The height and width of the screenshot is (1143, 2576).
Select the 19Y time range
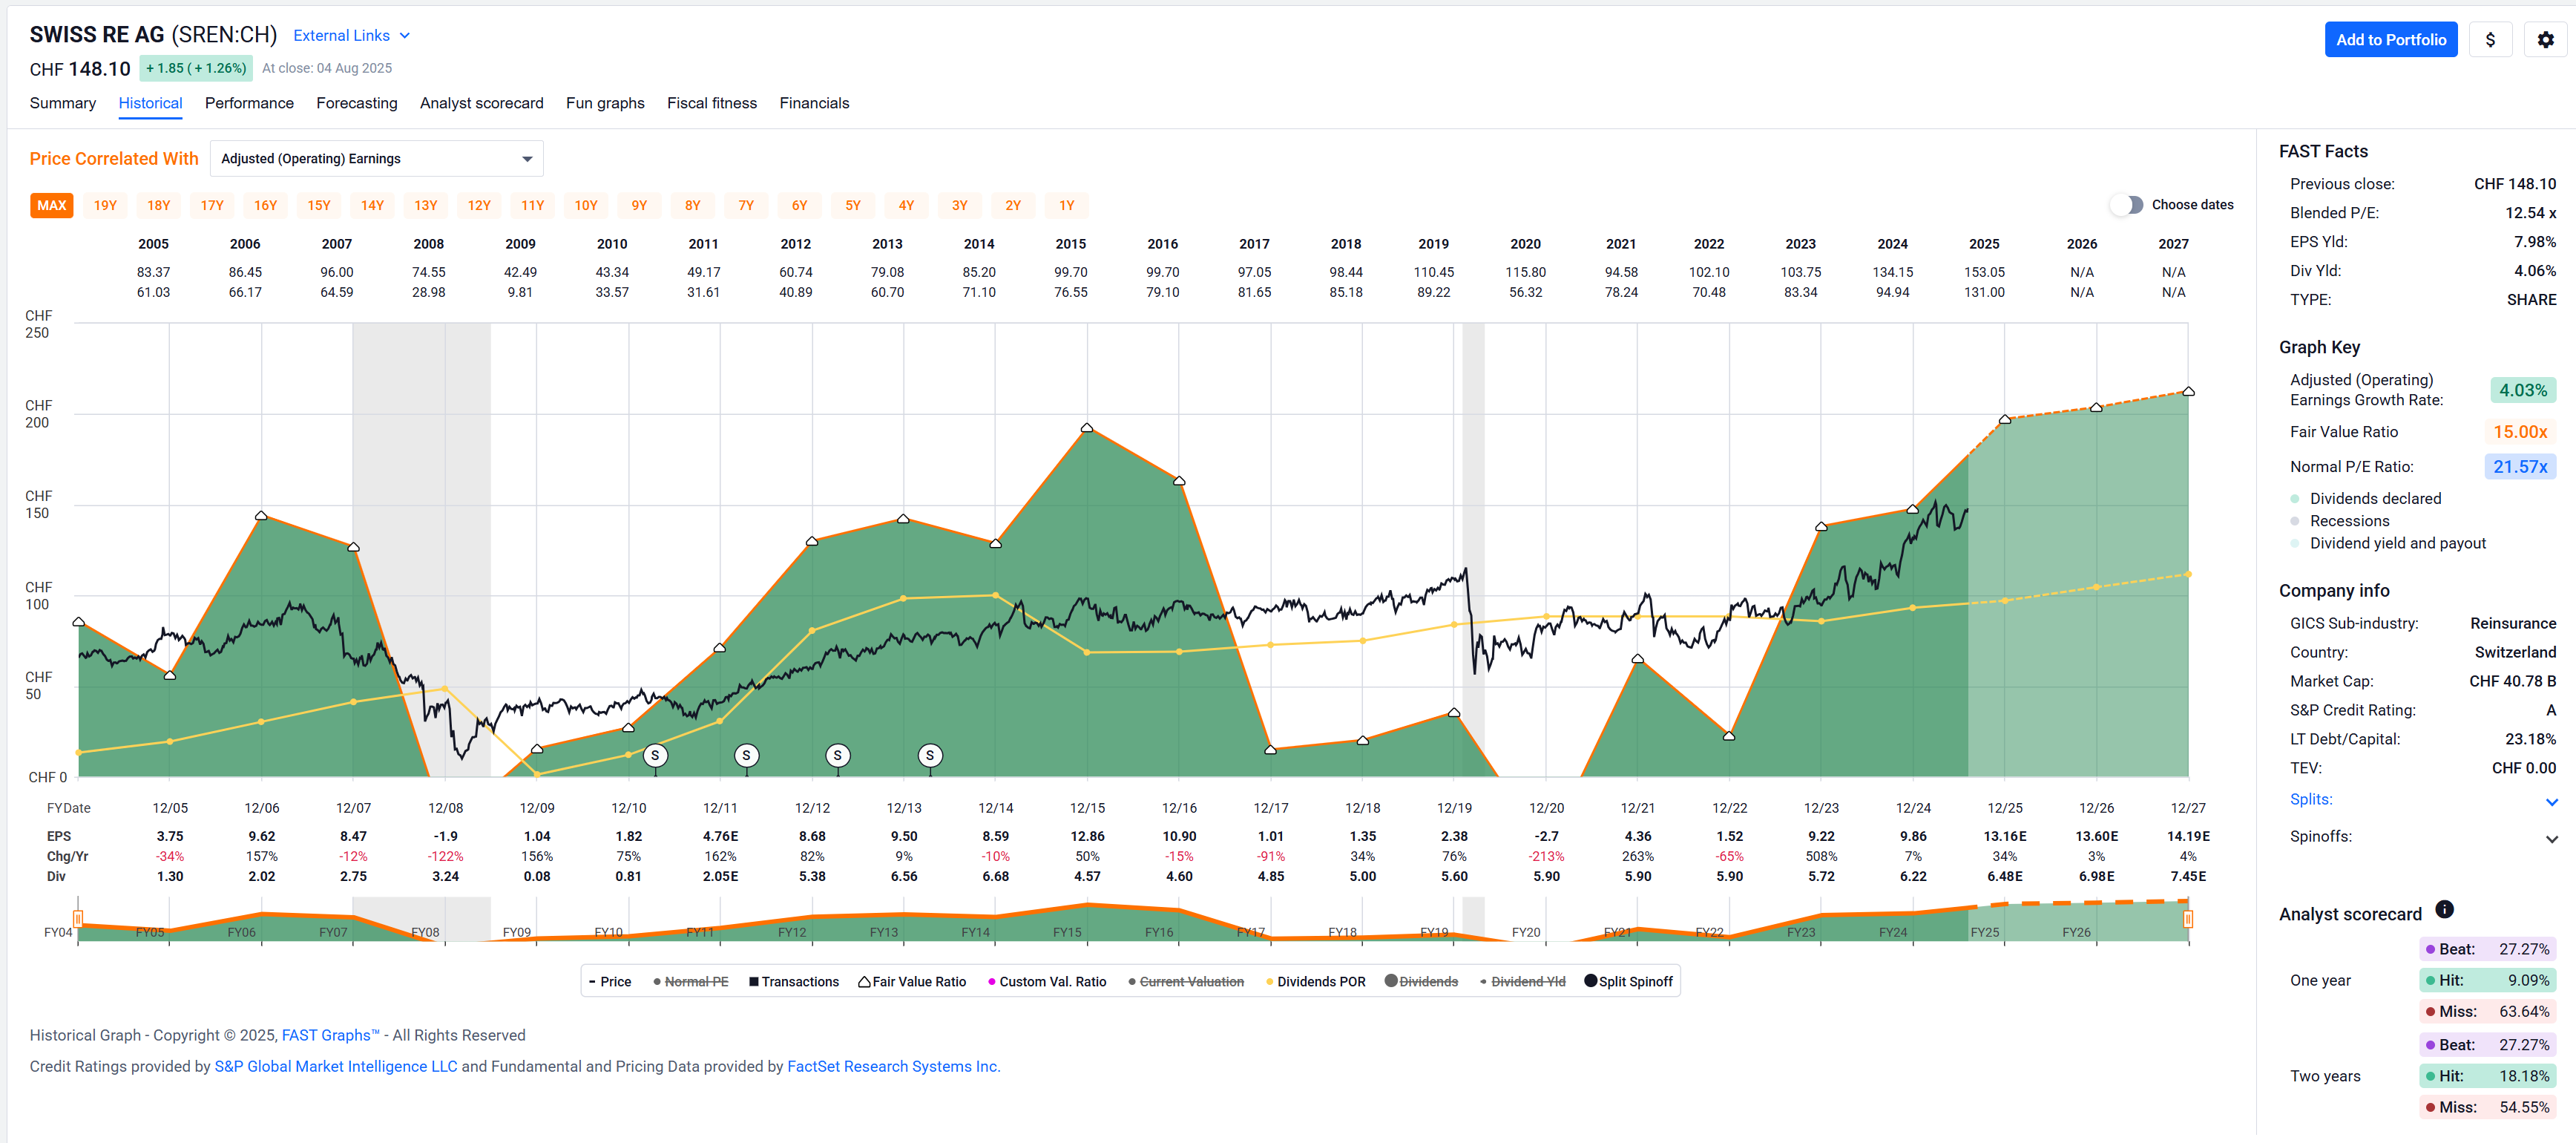tap(105, 205)
